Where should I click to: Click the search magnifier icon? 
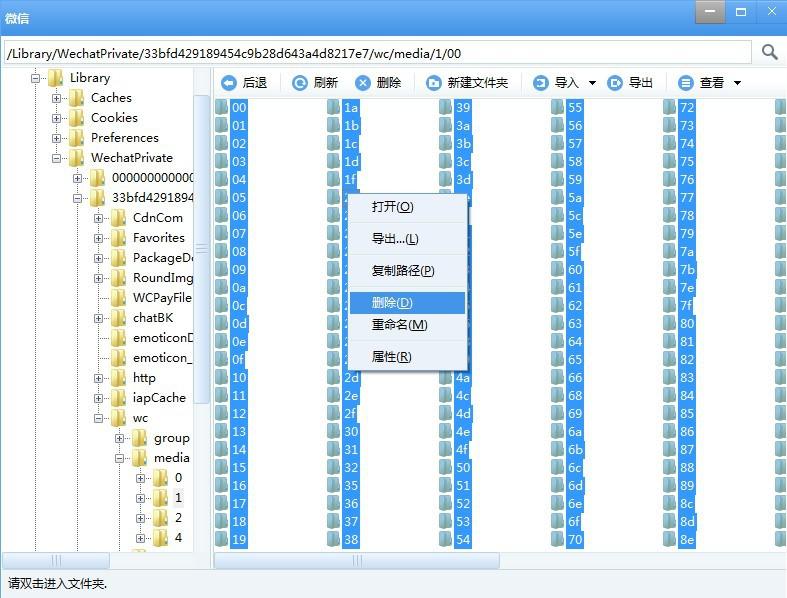pos(769,52)
